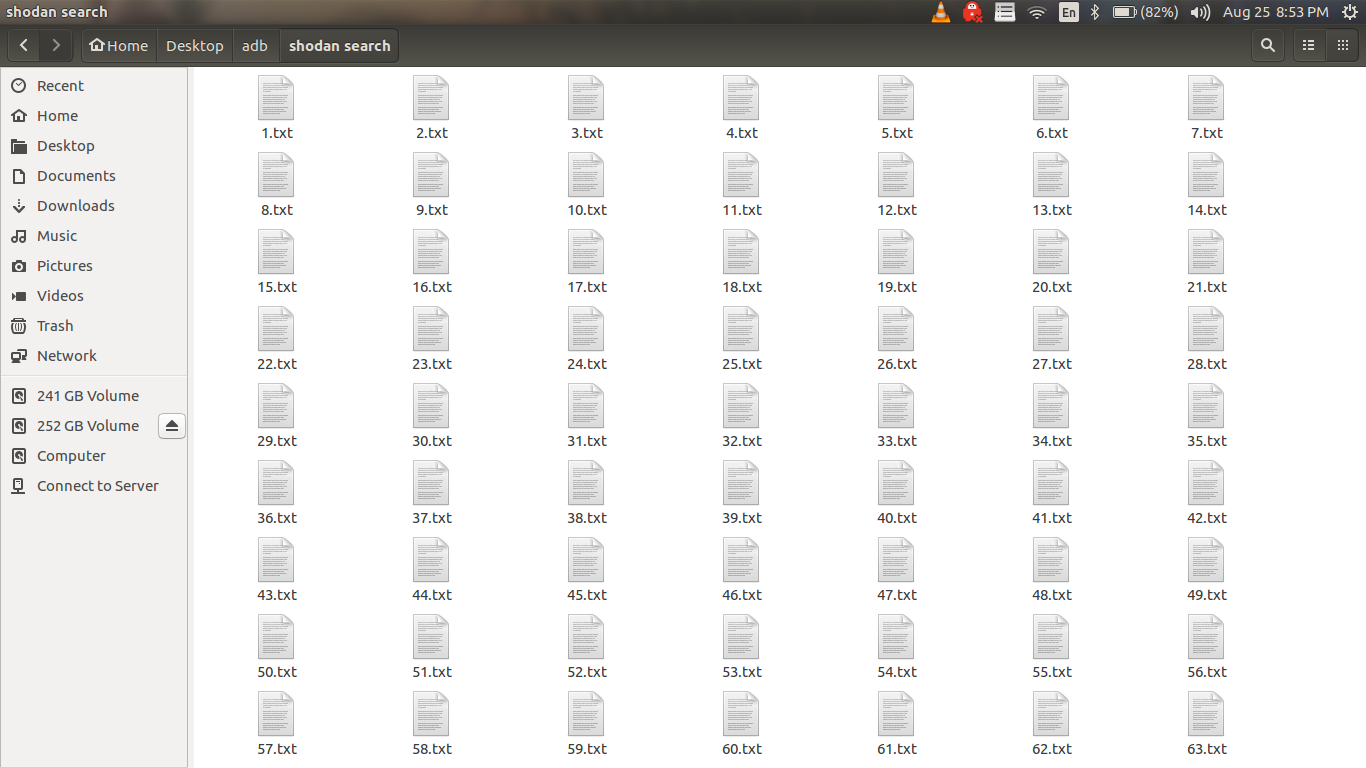Click the file name label 61.txt
Image resolution: width=1366 pixels, height=768 pixels.
(896, 749)
